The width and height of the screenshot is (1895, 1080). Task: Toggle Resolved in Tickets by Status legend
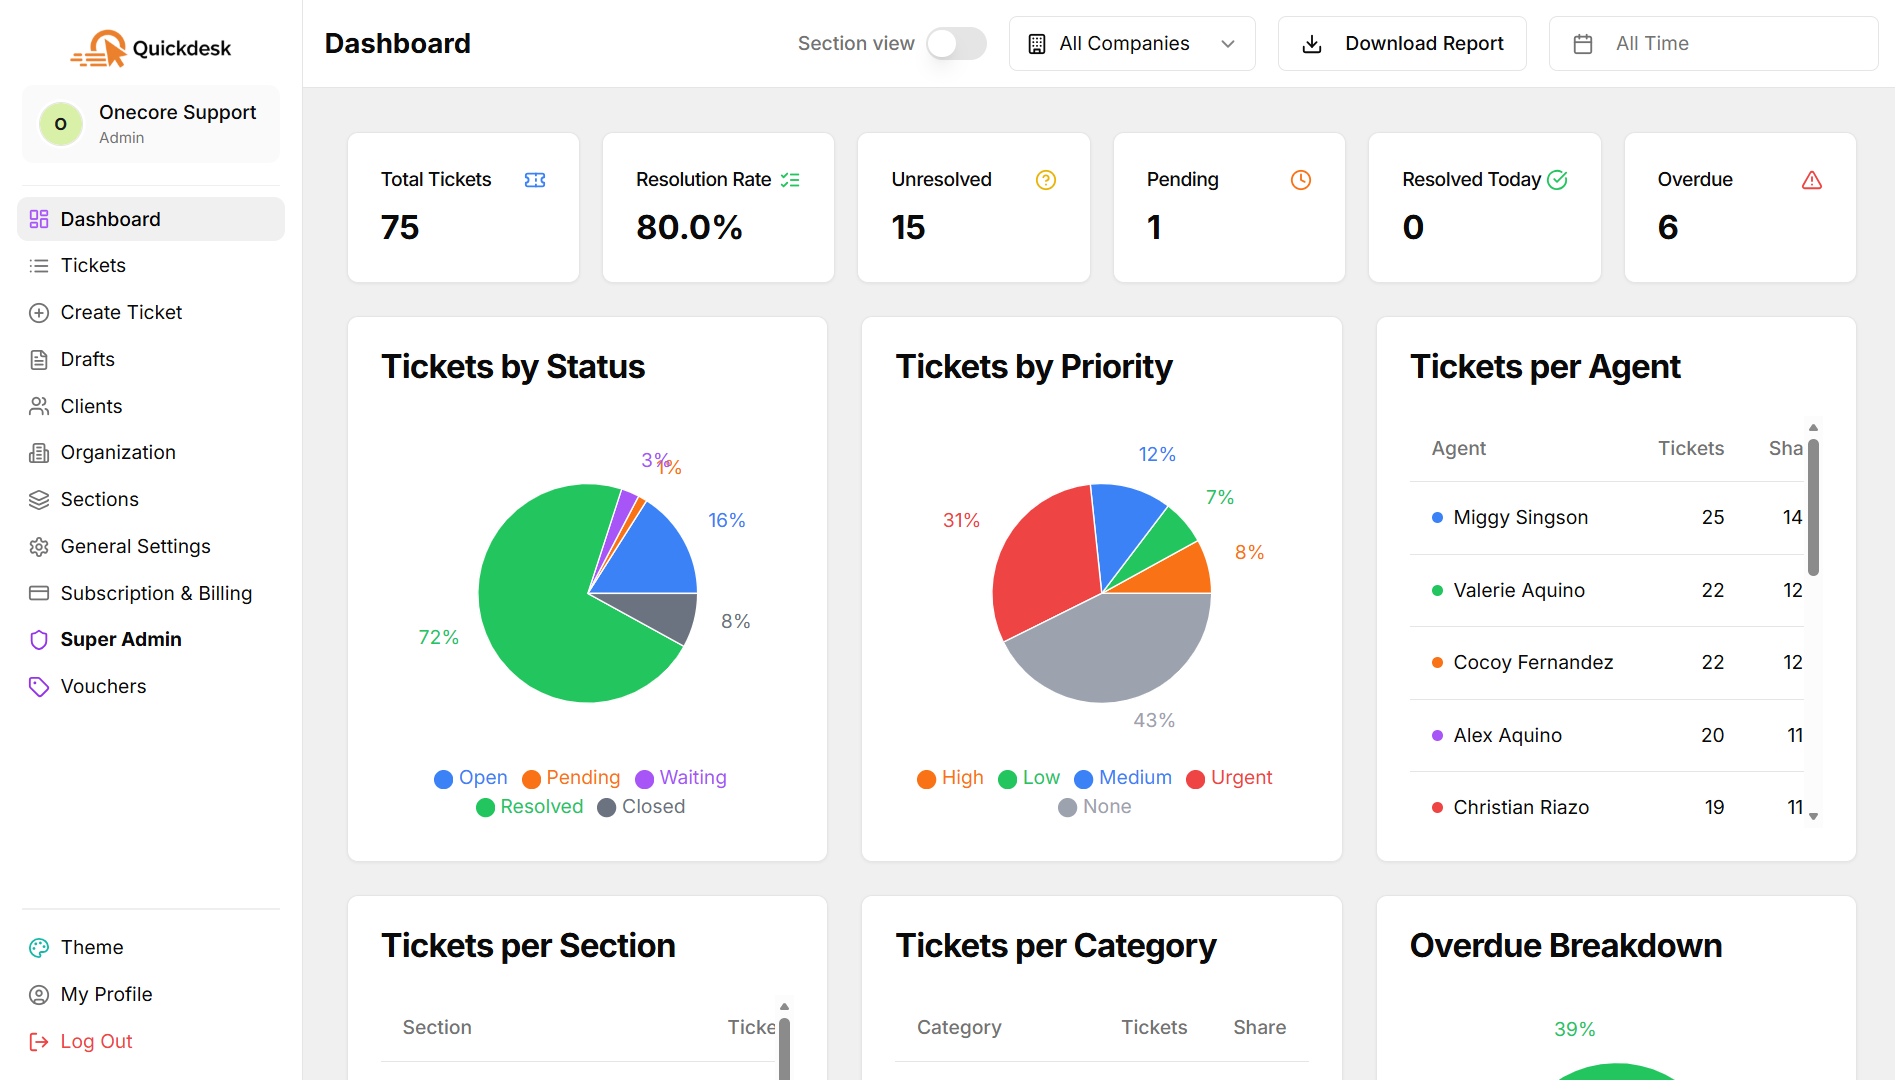click(530, 807)
